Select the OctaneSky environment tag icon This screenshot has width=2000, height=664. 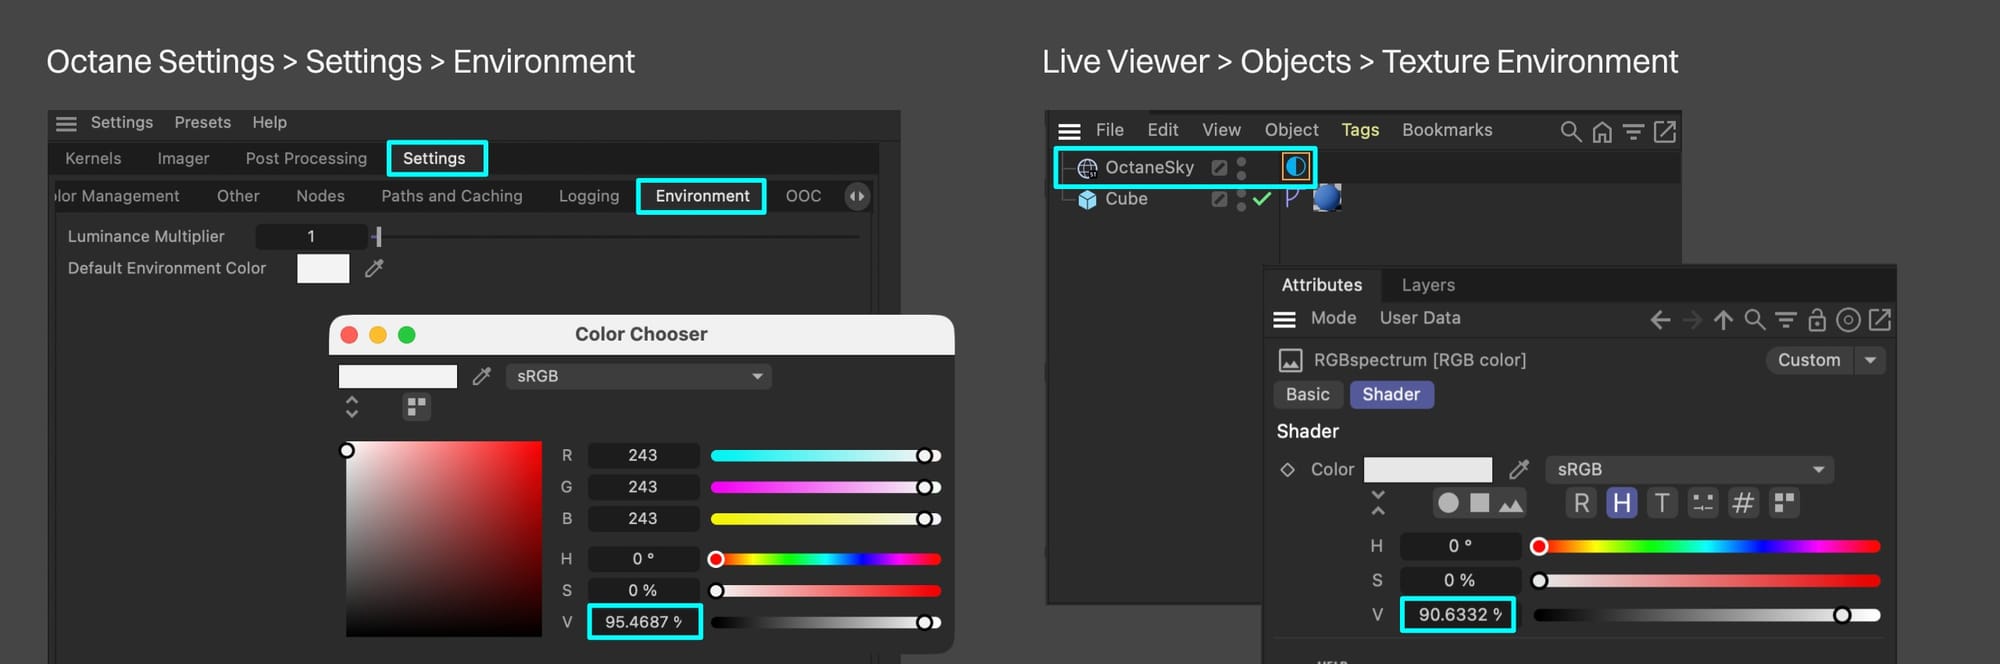[1296, 166]
